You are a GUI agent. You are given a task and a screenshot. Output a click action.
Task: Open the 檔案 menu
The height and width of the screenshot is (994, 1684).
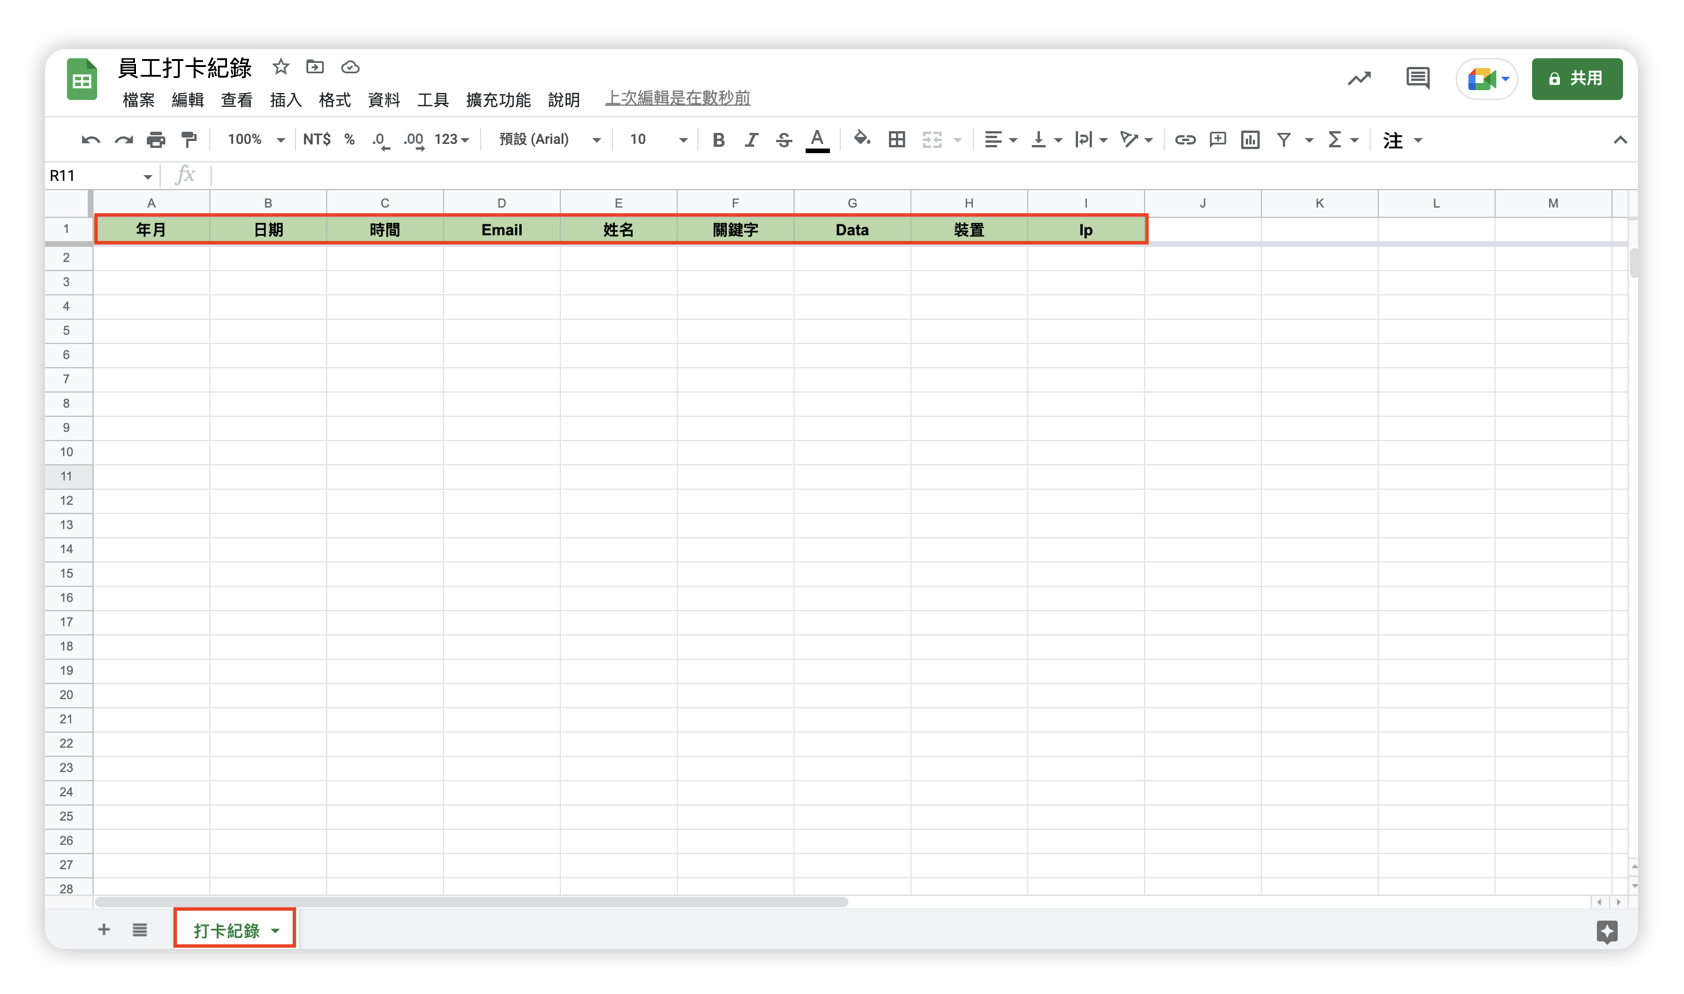tap(138, 99)
